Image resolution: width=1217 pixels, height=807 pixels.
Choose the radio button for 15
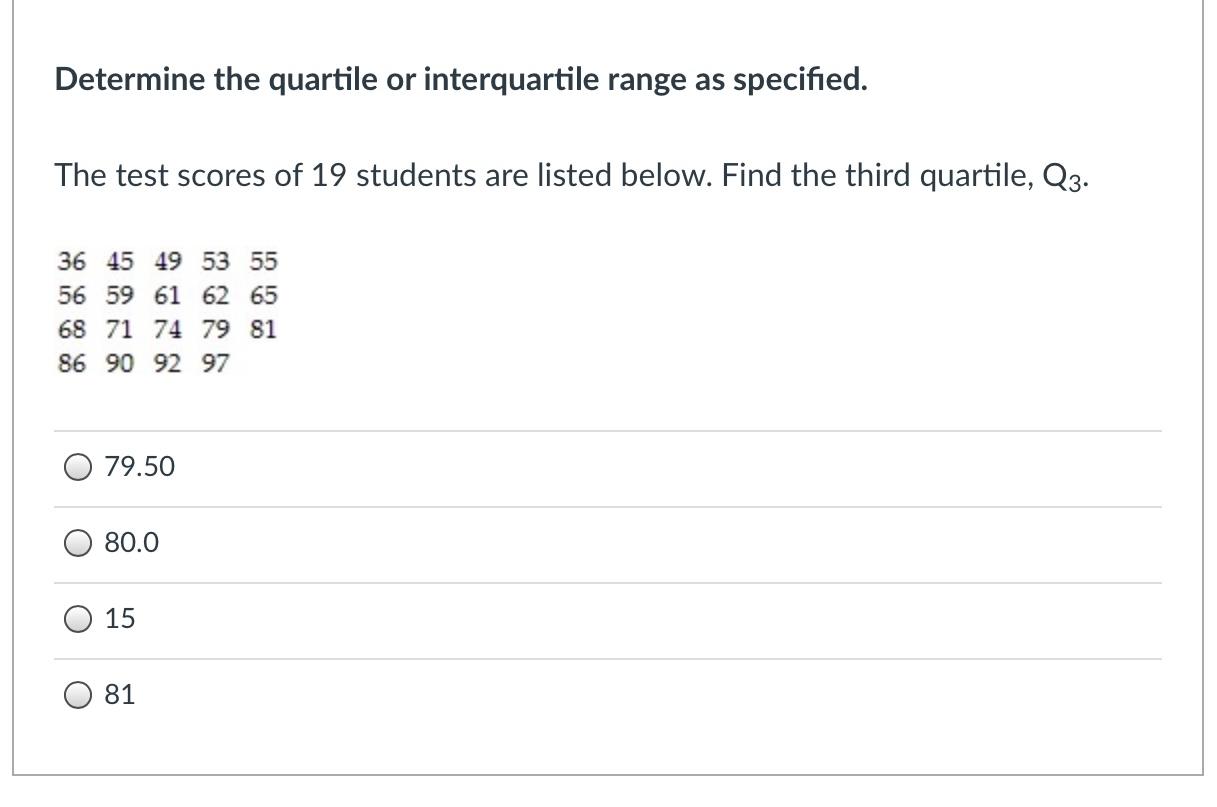tap(78, 619)
